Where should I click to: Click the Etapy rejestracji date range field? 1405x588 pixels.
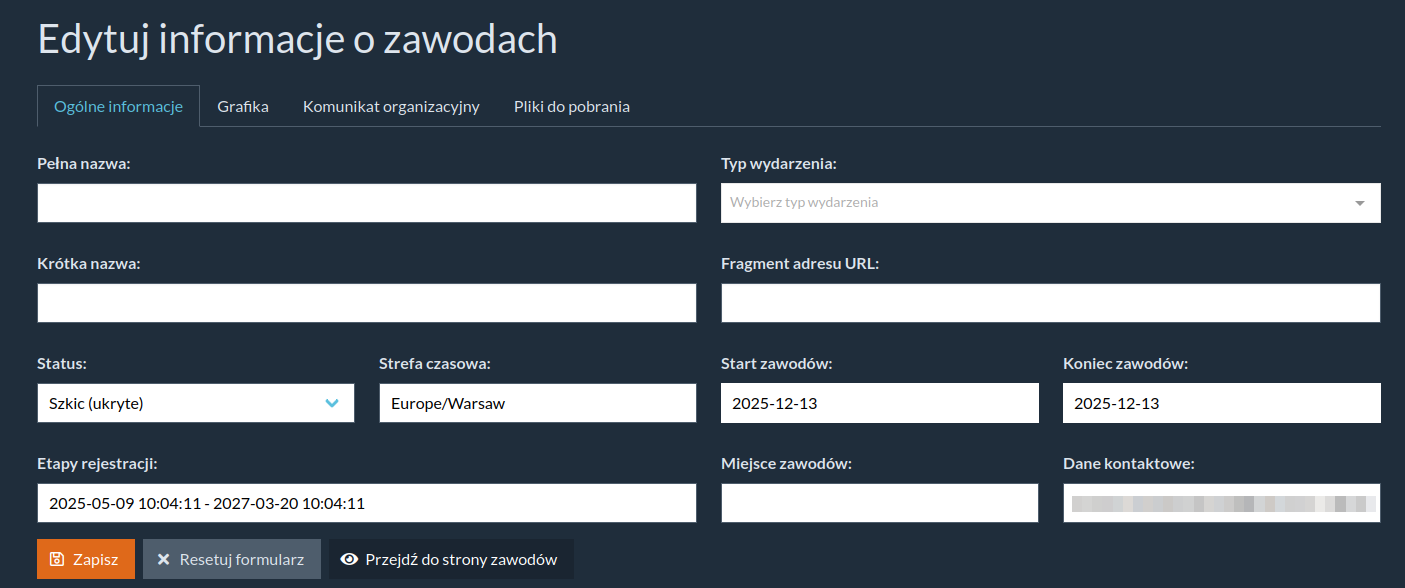[366, 503]
